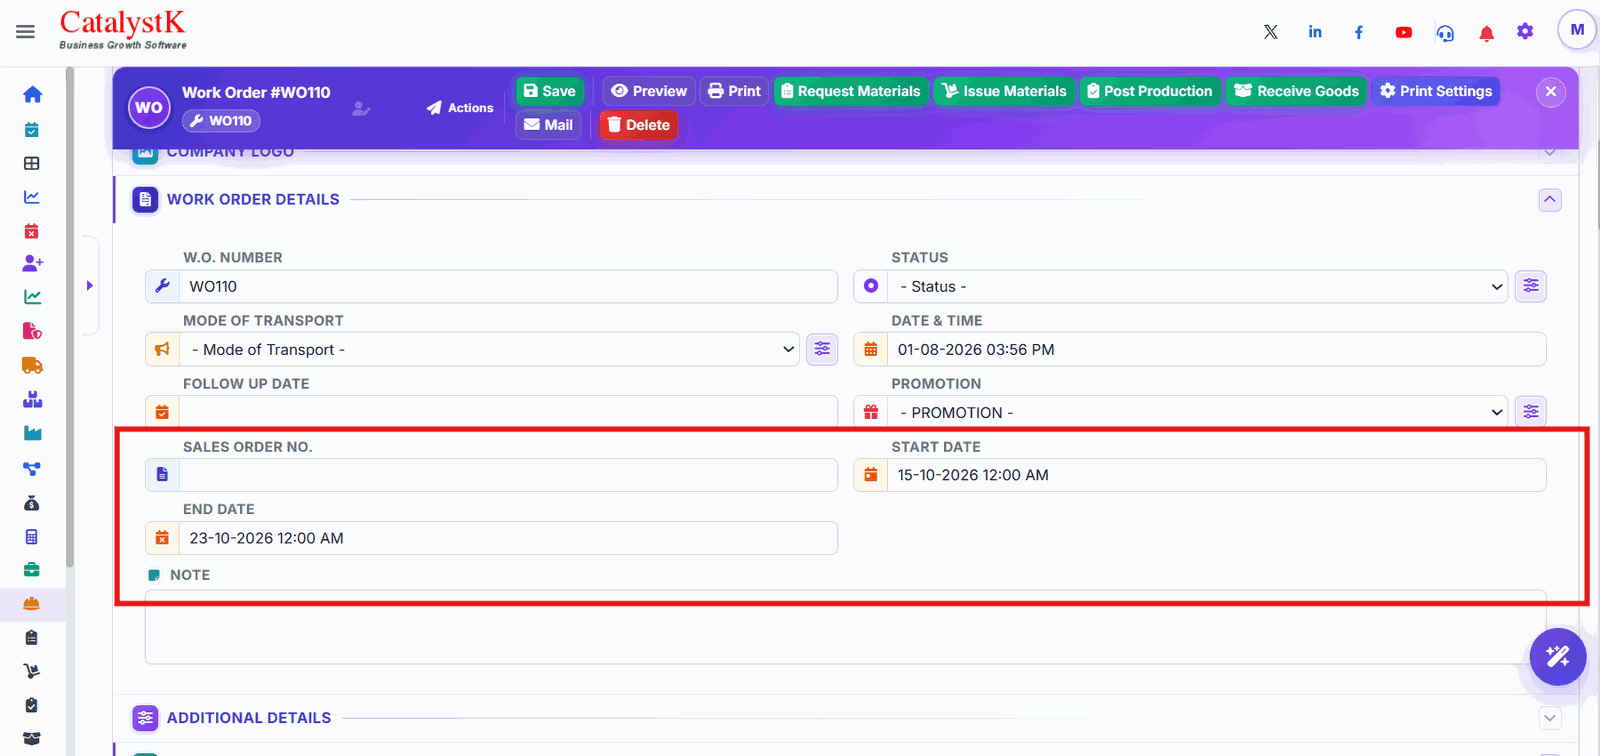Open Status options settings button

tap(1531, 286)
